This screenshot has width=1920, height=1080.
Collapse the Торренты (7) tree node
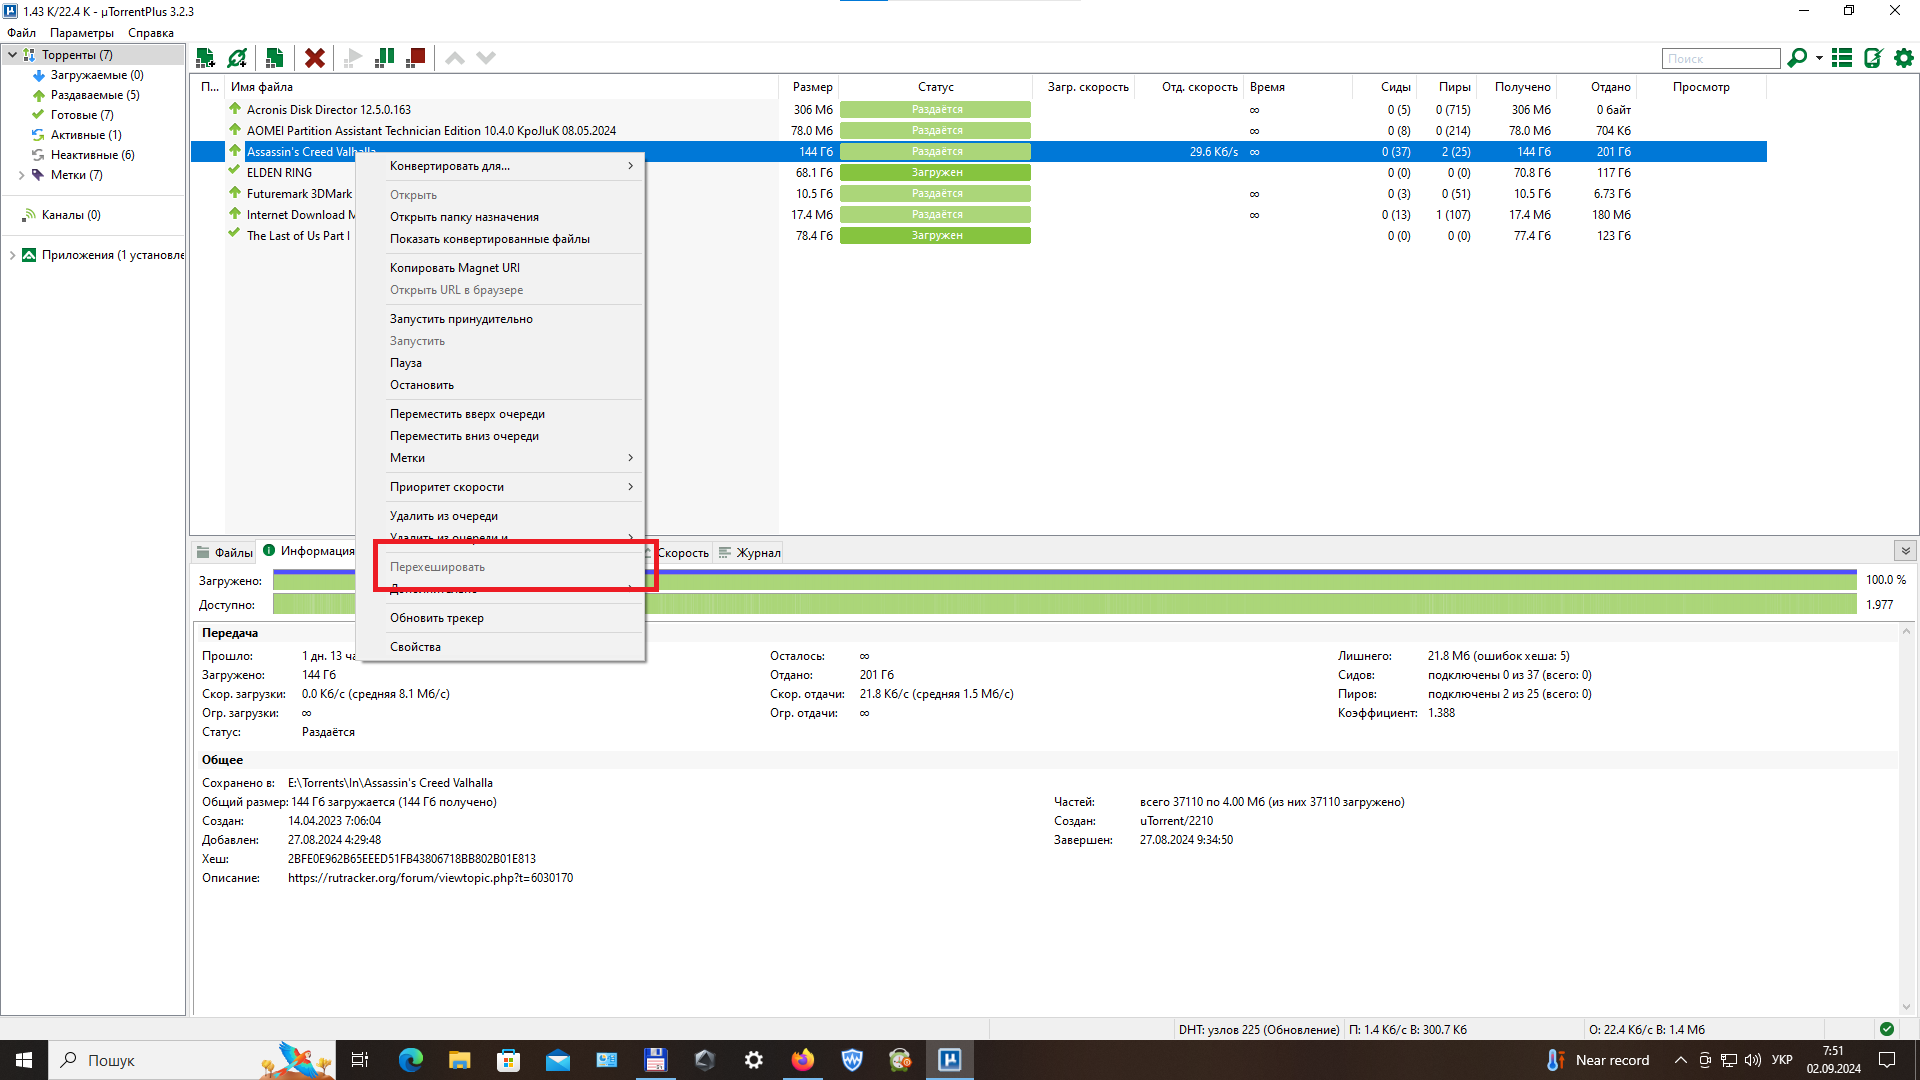12,55
